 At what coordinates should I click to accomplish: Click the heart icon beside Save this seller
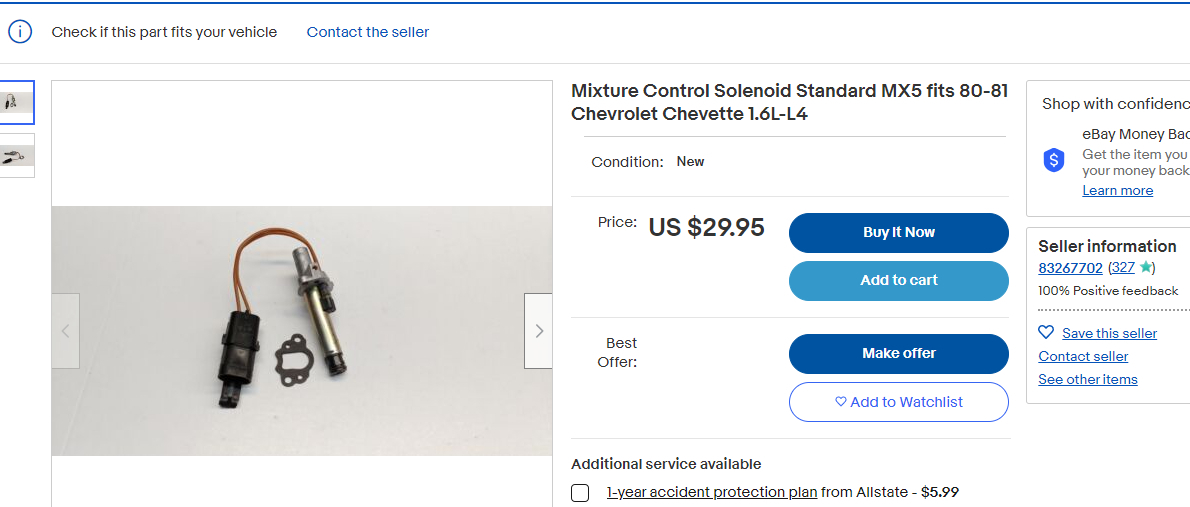[x=1046, y=333]
